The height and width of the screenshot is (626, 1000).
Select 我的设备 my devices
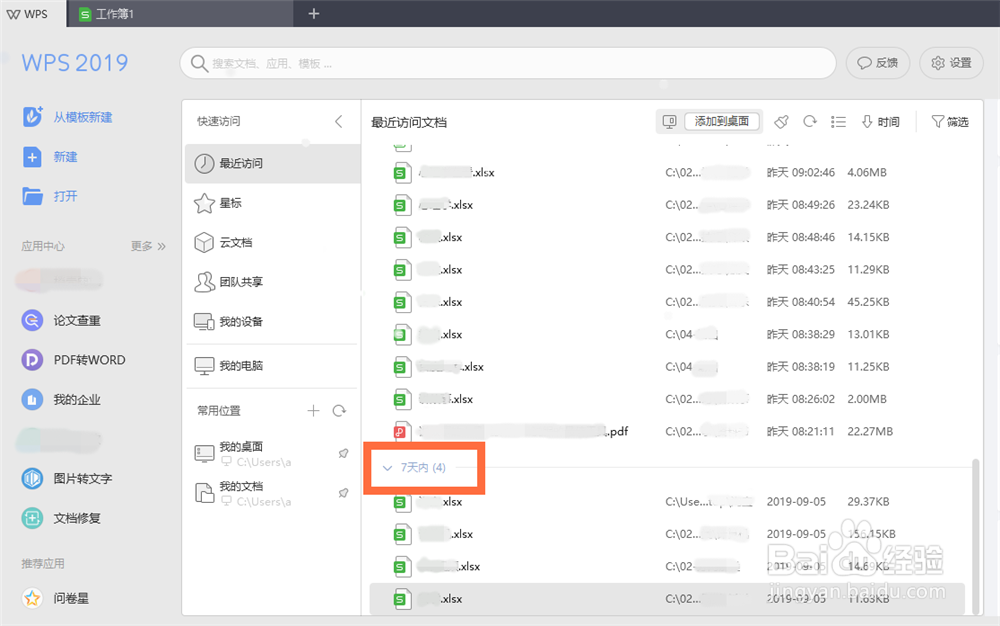tap(273, 322)
